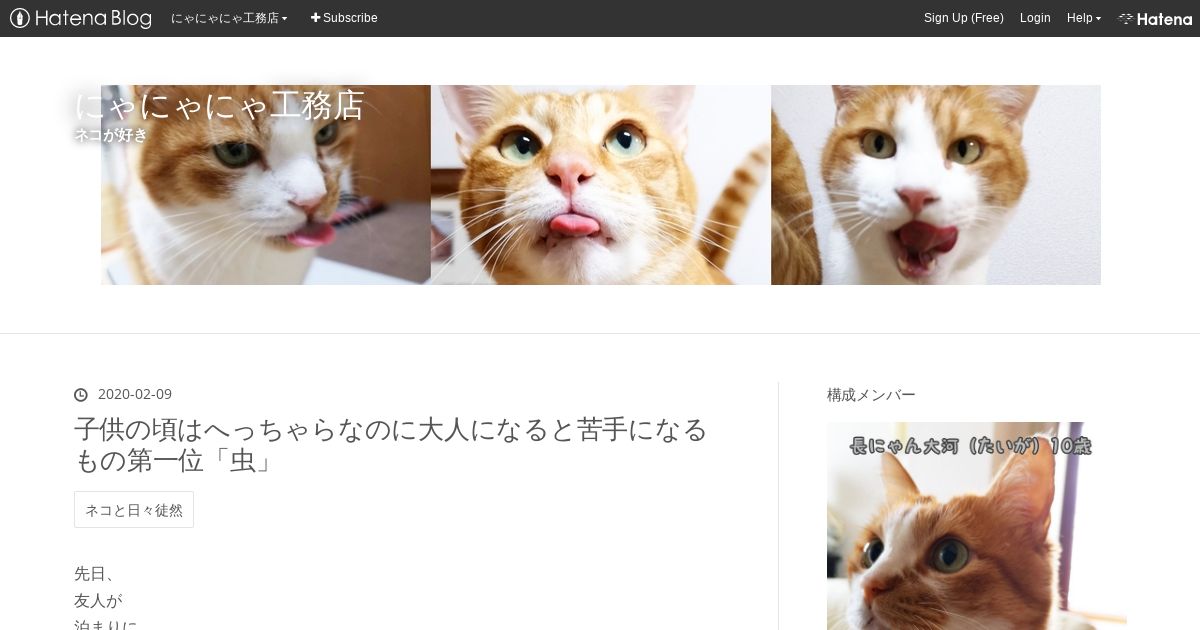The height and width of the screenshot is (630, 1200).
Task: Click the clock icon beside the date
Action: (81, 395)
